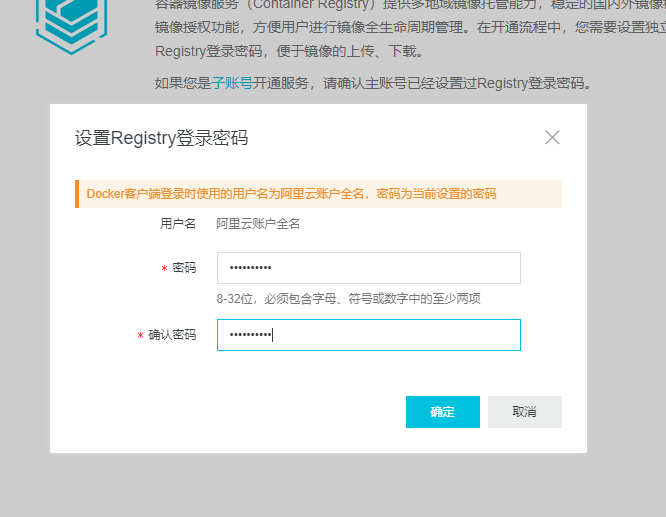Click the 密码 field label
The height and width of the screenshot is (517, 666).
coord(184,268)
